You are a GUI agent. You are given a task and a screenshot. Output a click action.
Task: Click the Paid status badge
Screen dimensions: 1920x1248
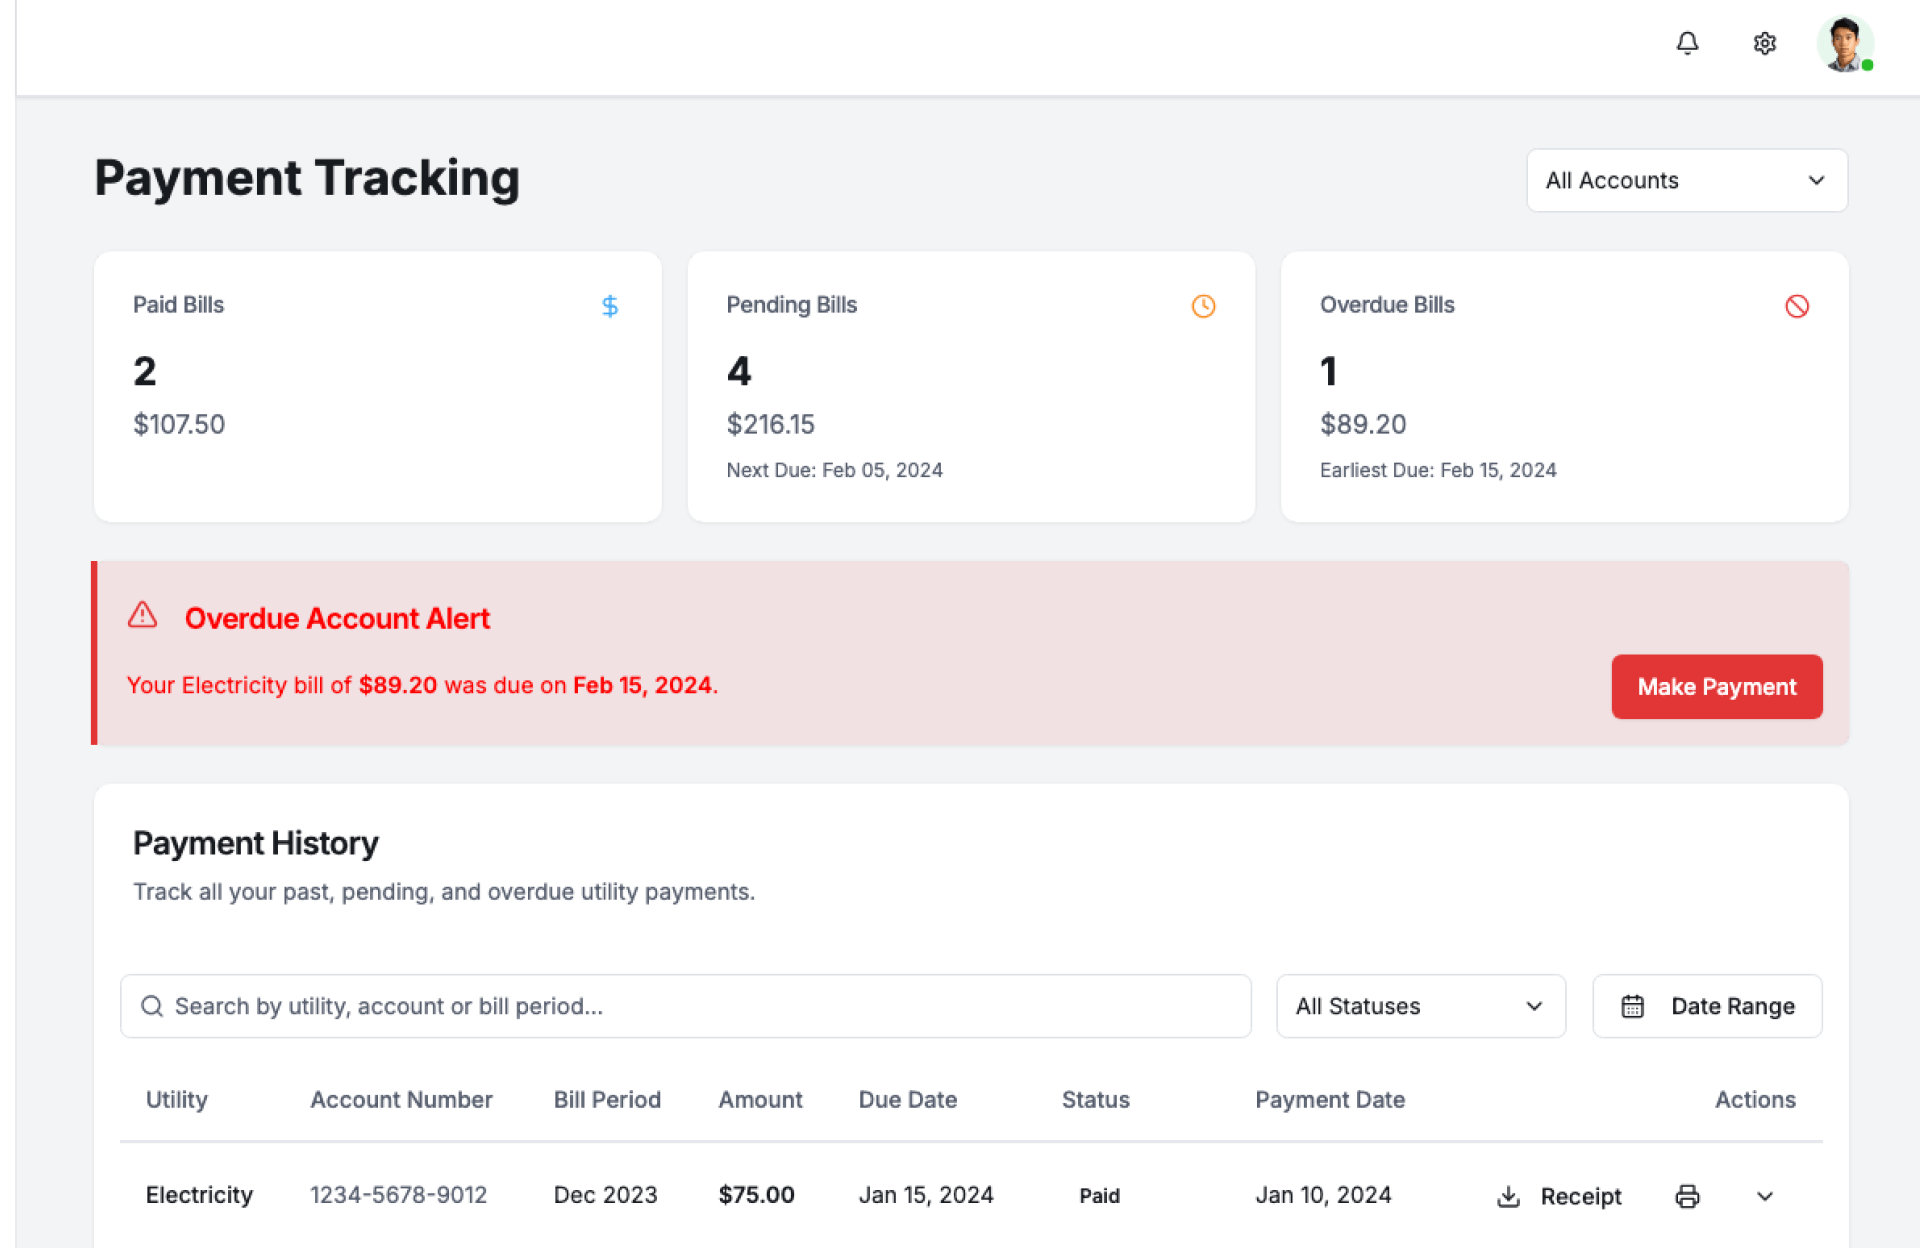1099,1196
